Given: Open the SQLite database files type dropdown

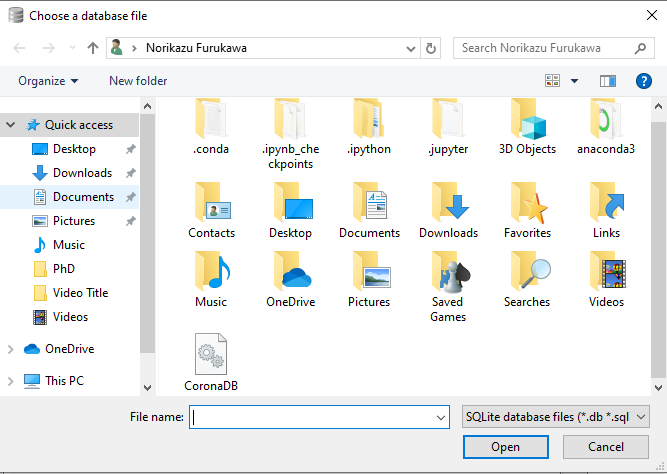Looking at the screenshot, I should point(556,417).
